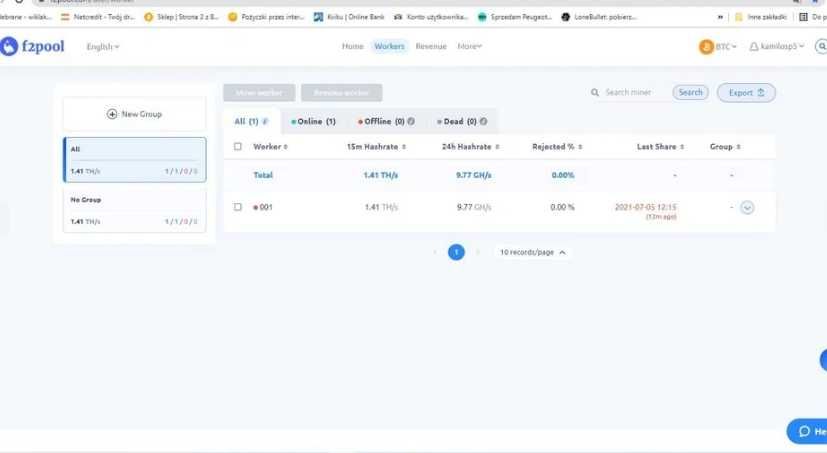Open the Pożyczki przez internet bookmark
The width and height of the screenshot is (827, 453).
coord(266,17)
